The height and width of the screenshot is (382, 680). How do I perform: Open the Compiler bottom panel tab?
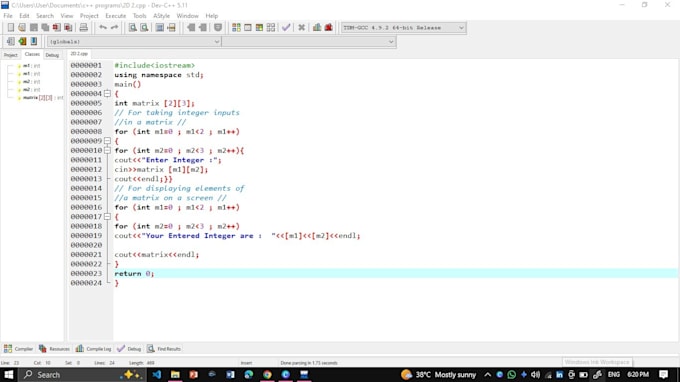pyautogui.click(x=19, y=349)
